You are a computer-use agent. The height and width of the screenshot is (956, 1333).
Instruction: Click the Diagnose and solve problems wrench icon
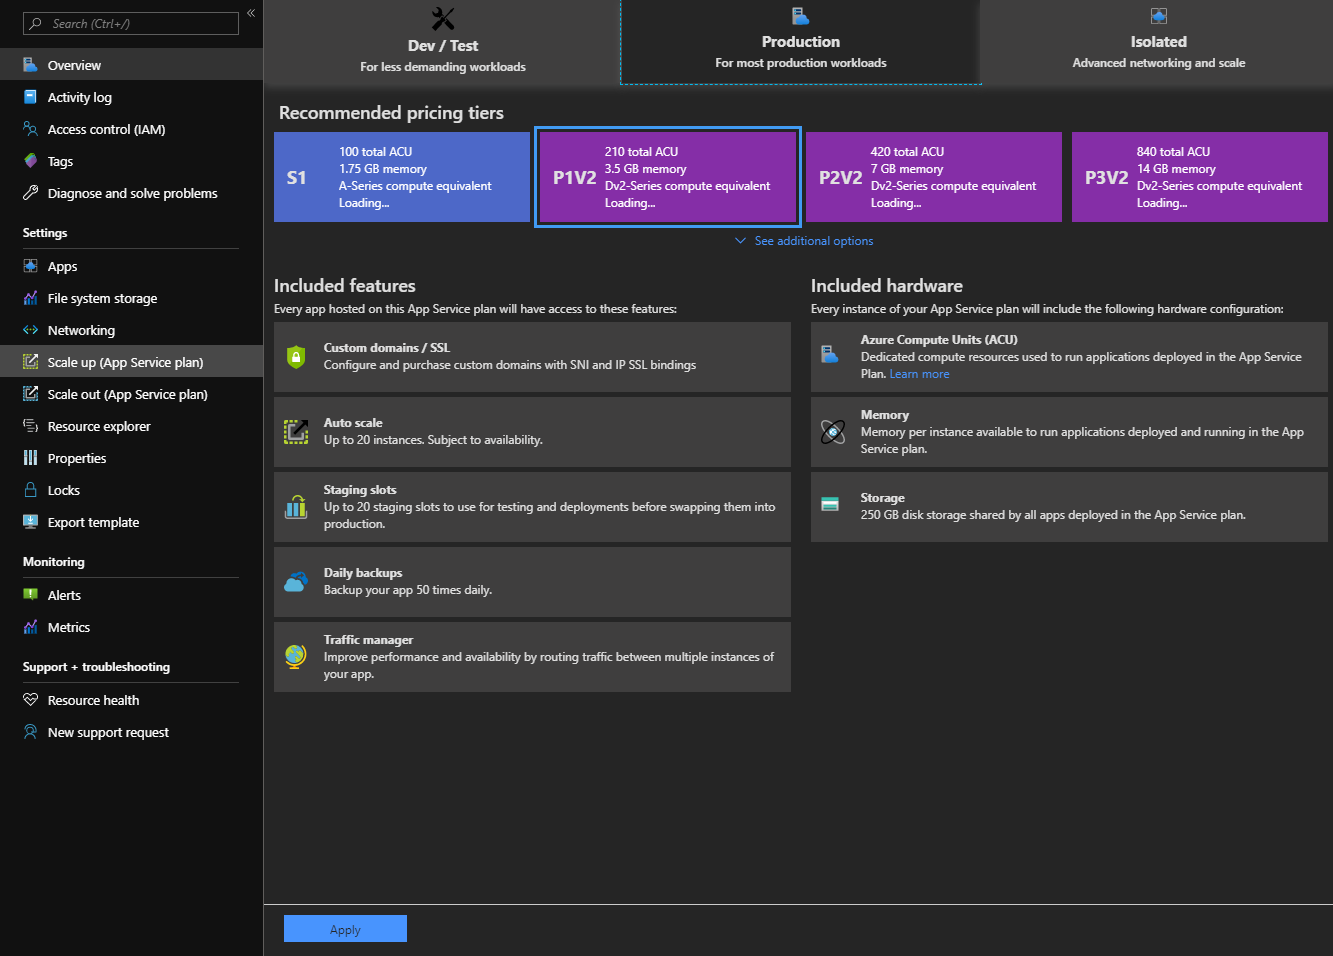click(31, 193)
